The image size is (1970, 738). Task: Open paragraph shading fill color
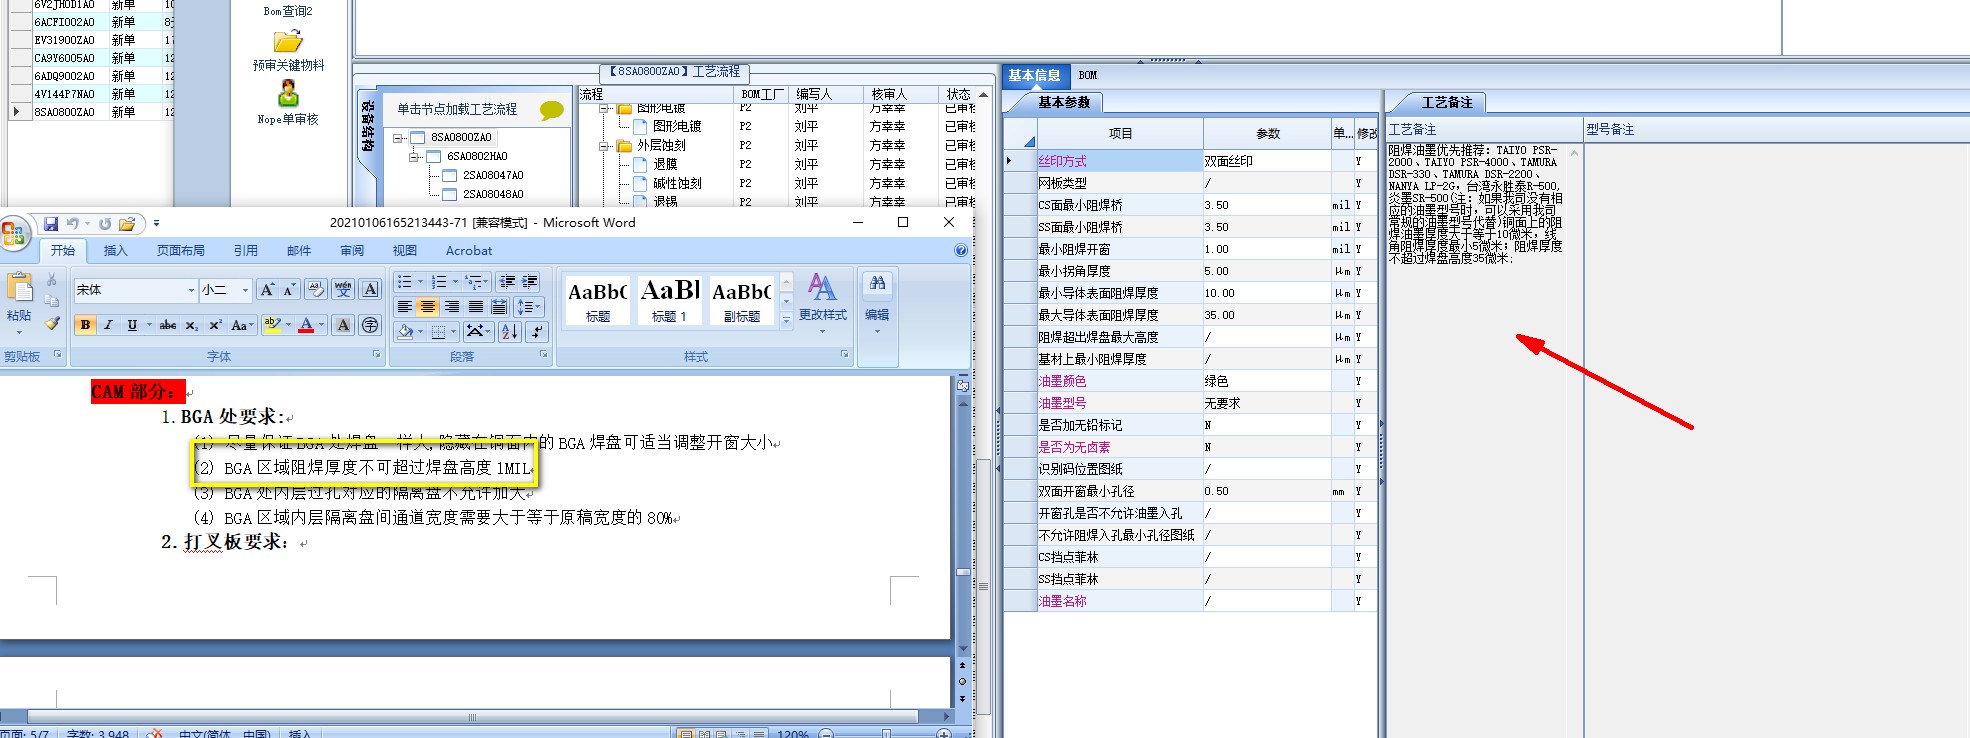[x=405, y=331]
